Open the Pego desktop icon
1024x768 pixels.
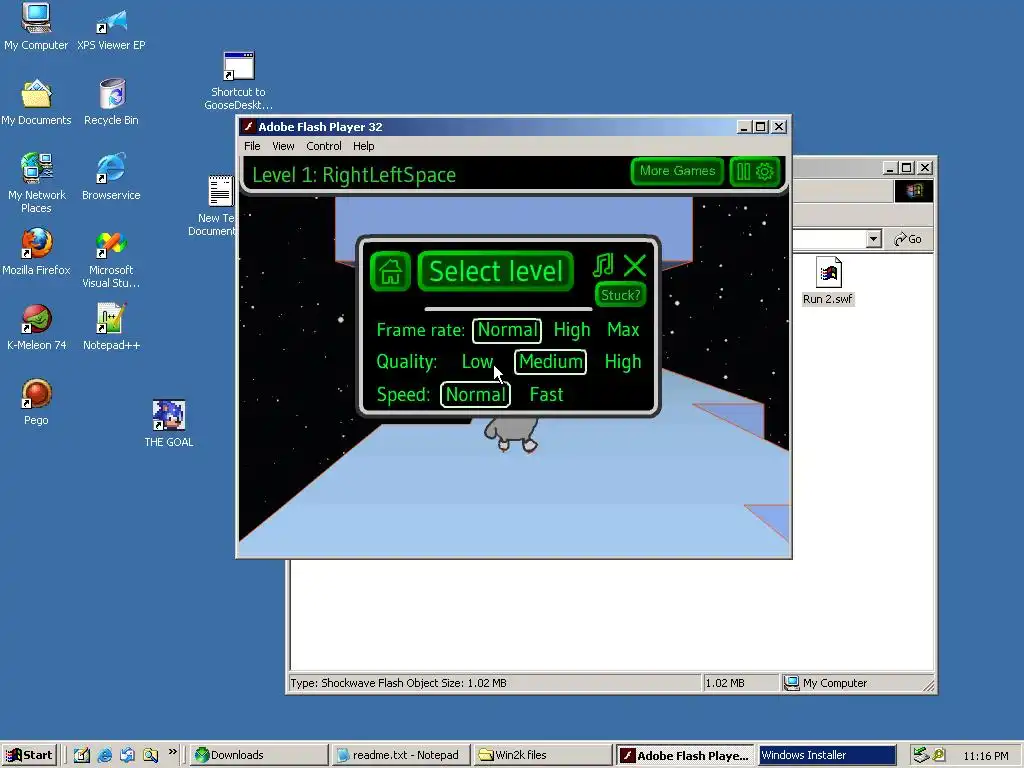point(36,402)
